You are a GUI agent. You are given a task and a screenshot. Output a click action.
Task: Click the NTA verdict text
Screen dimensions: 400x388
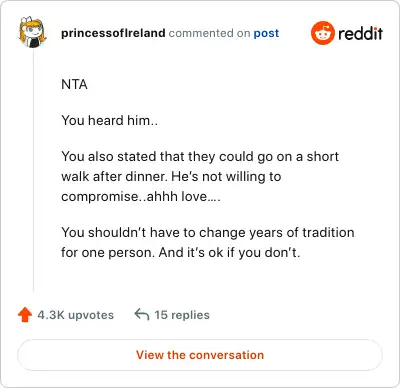coord(74,84)
